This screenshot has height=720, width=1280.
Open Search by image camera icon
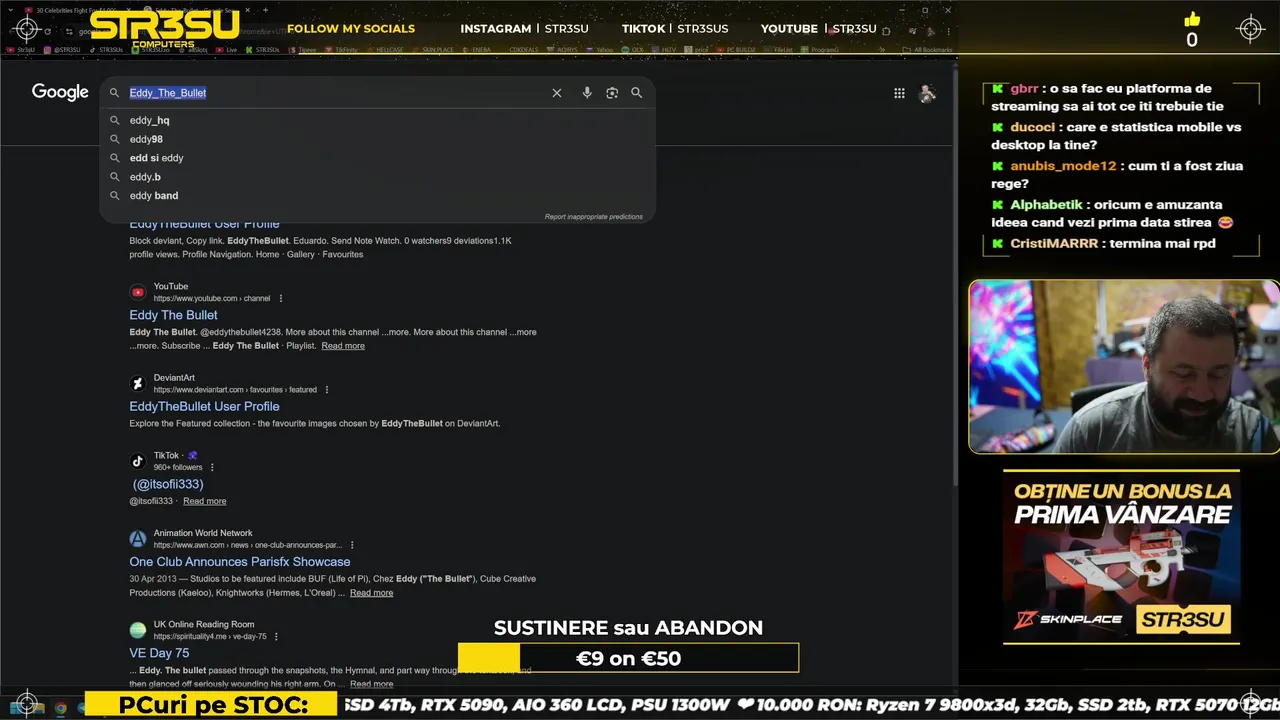pos(612,93)
